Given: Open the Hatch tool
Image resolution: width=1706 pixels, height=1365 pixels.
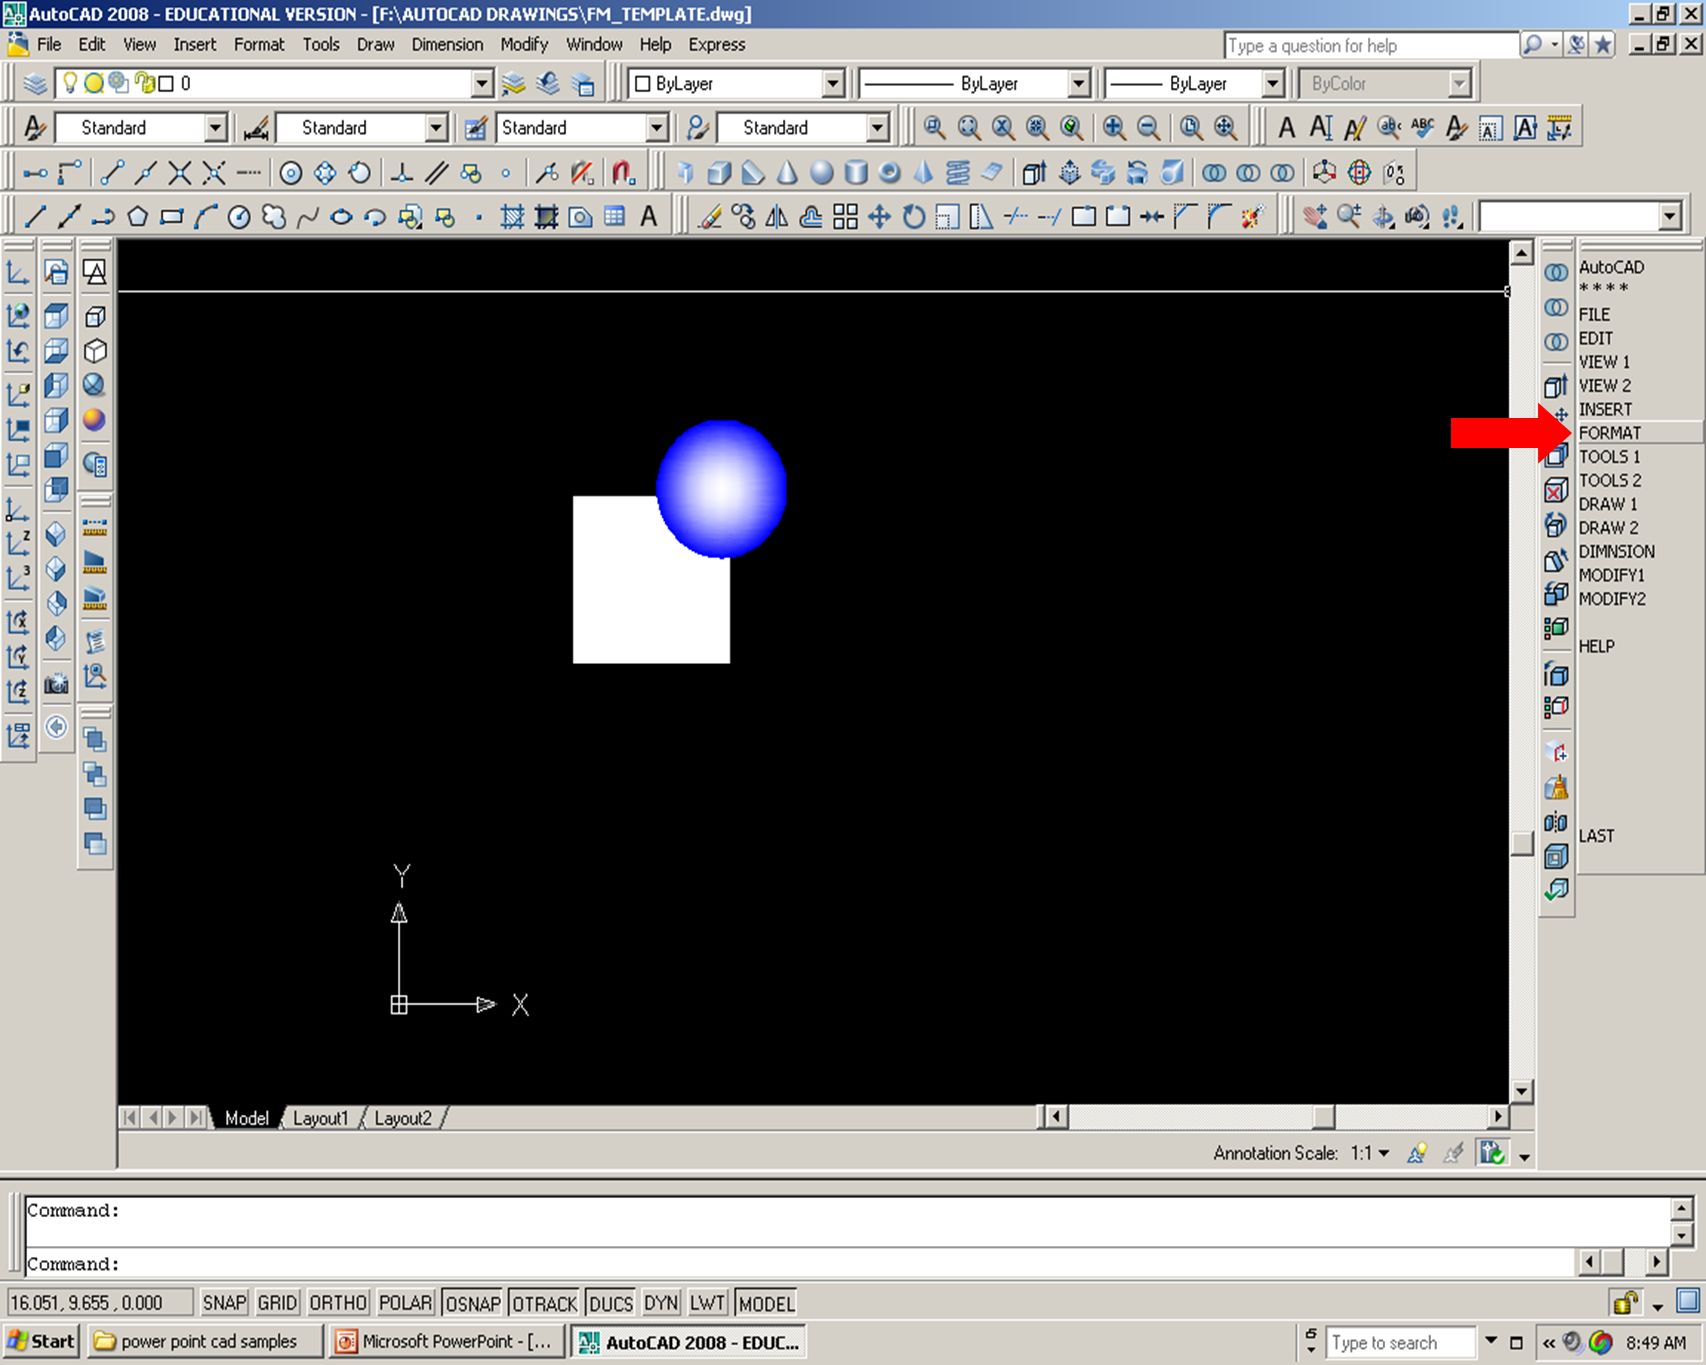Looking at the screenshot, I should click(x=512, y=216).
